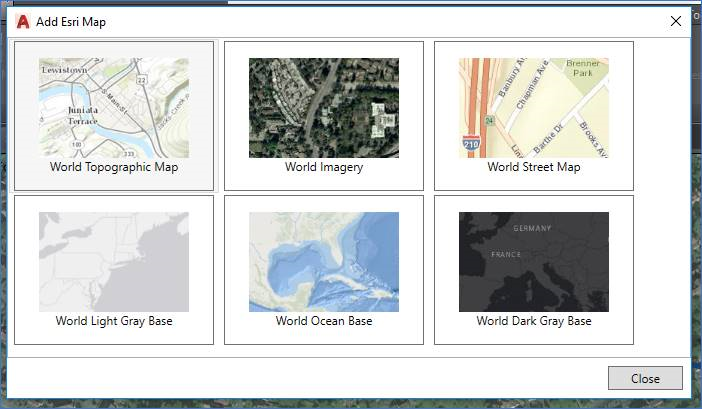Select the World Light Gray Base thumbnail
703x410 pixels.
[114, 262]
